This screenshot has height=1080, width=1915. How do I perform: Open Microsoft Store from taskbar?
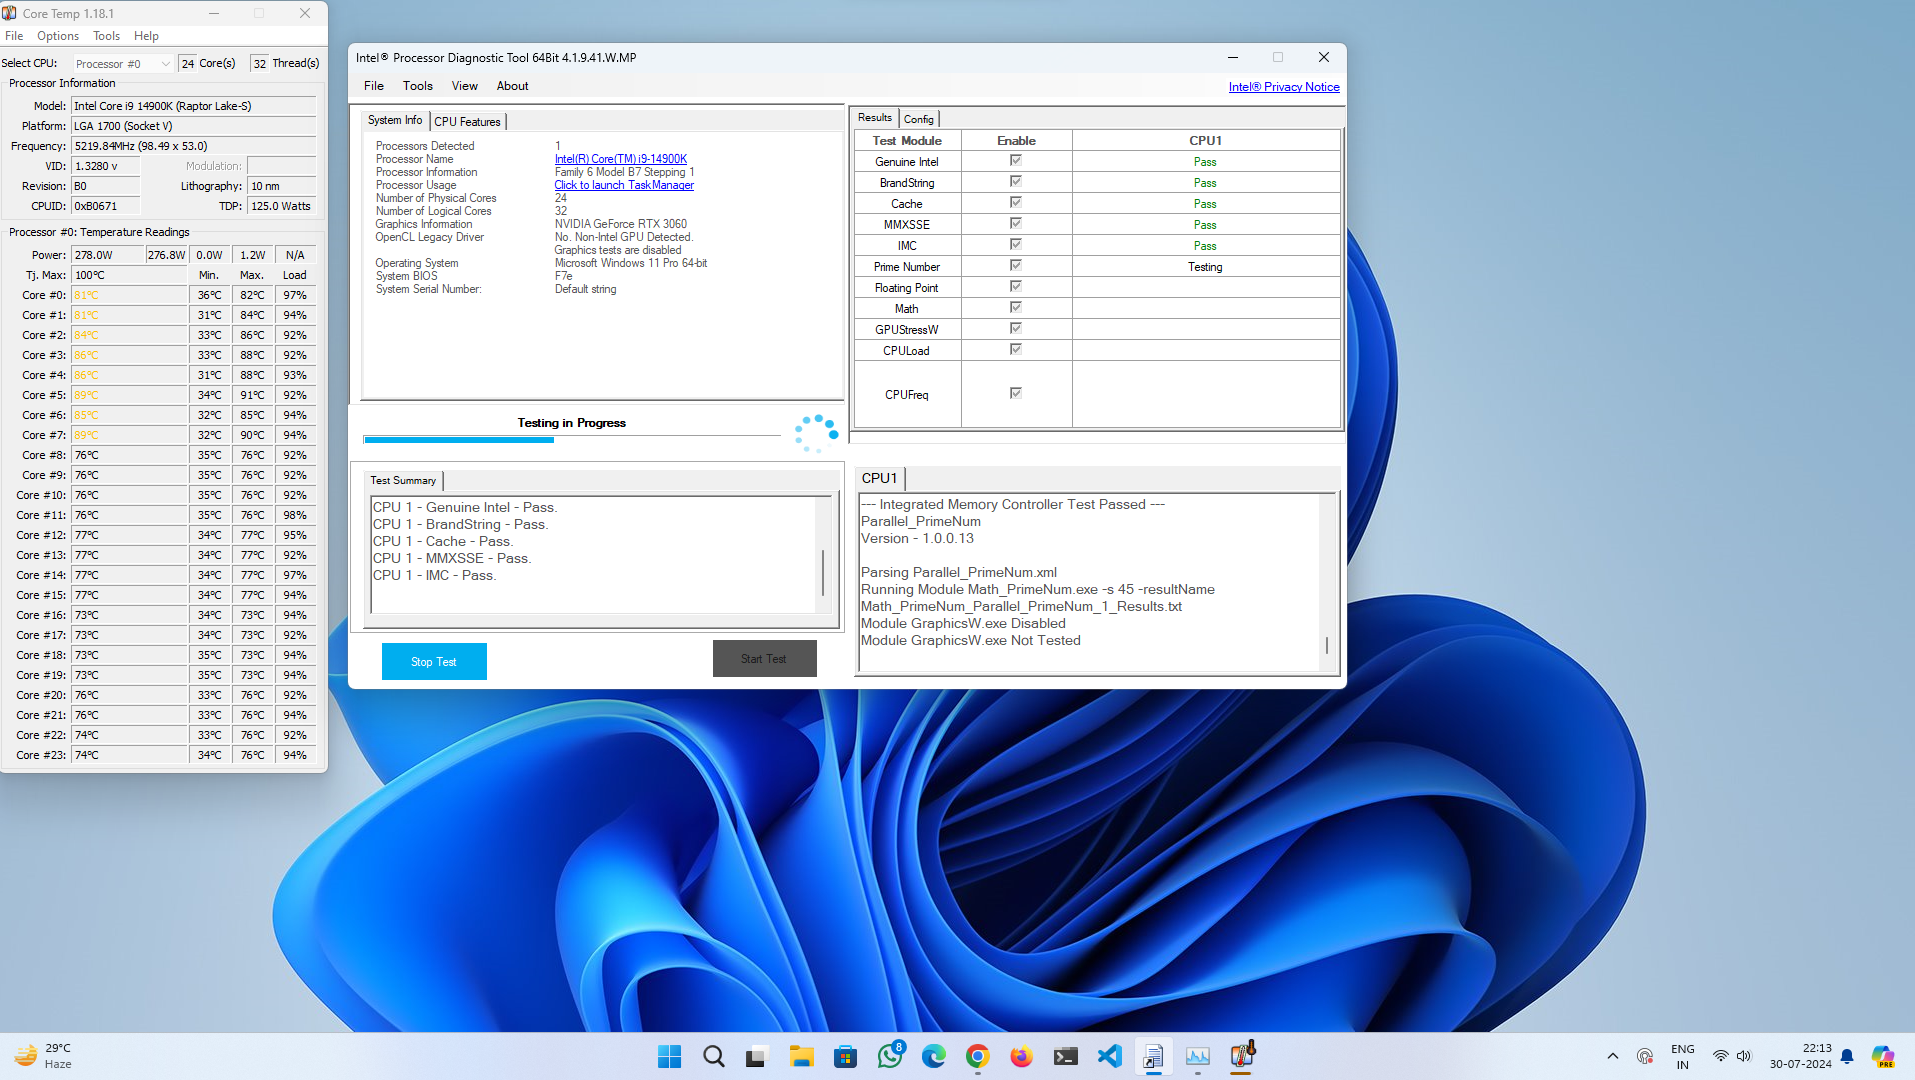(845, 1056)
